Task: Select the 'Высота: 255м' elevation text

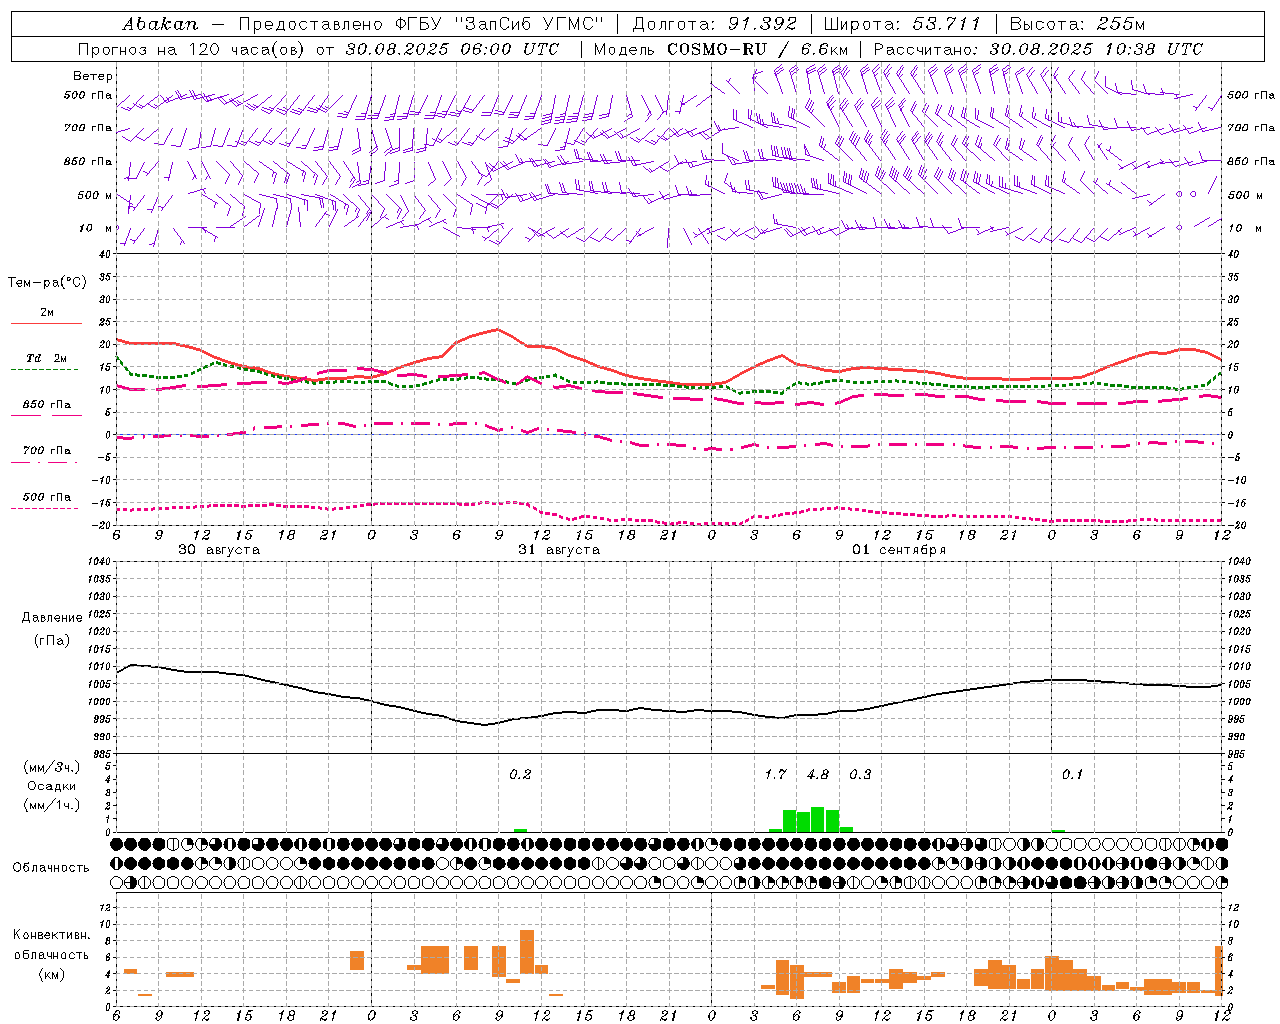Action: 1077,24
